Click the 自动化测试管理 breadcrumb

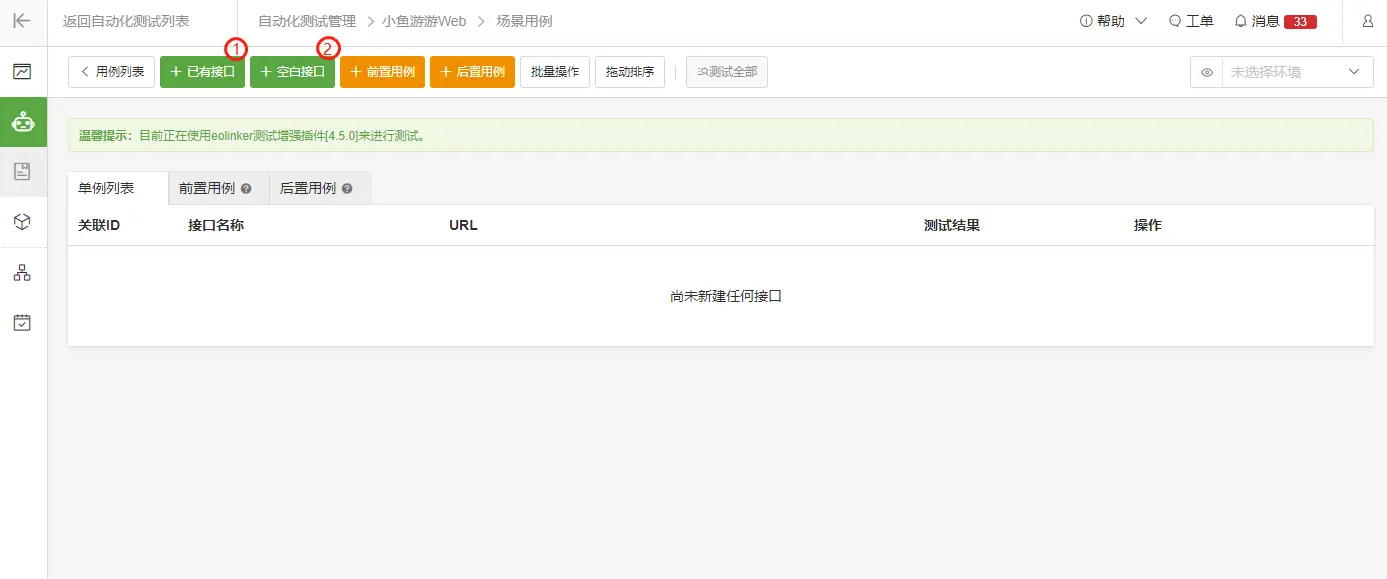[x=307, y=21]
